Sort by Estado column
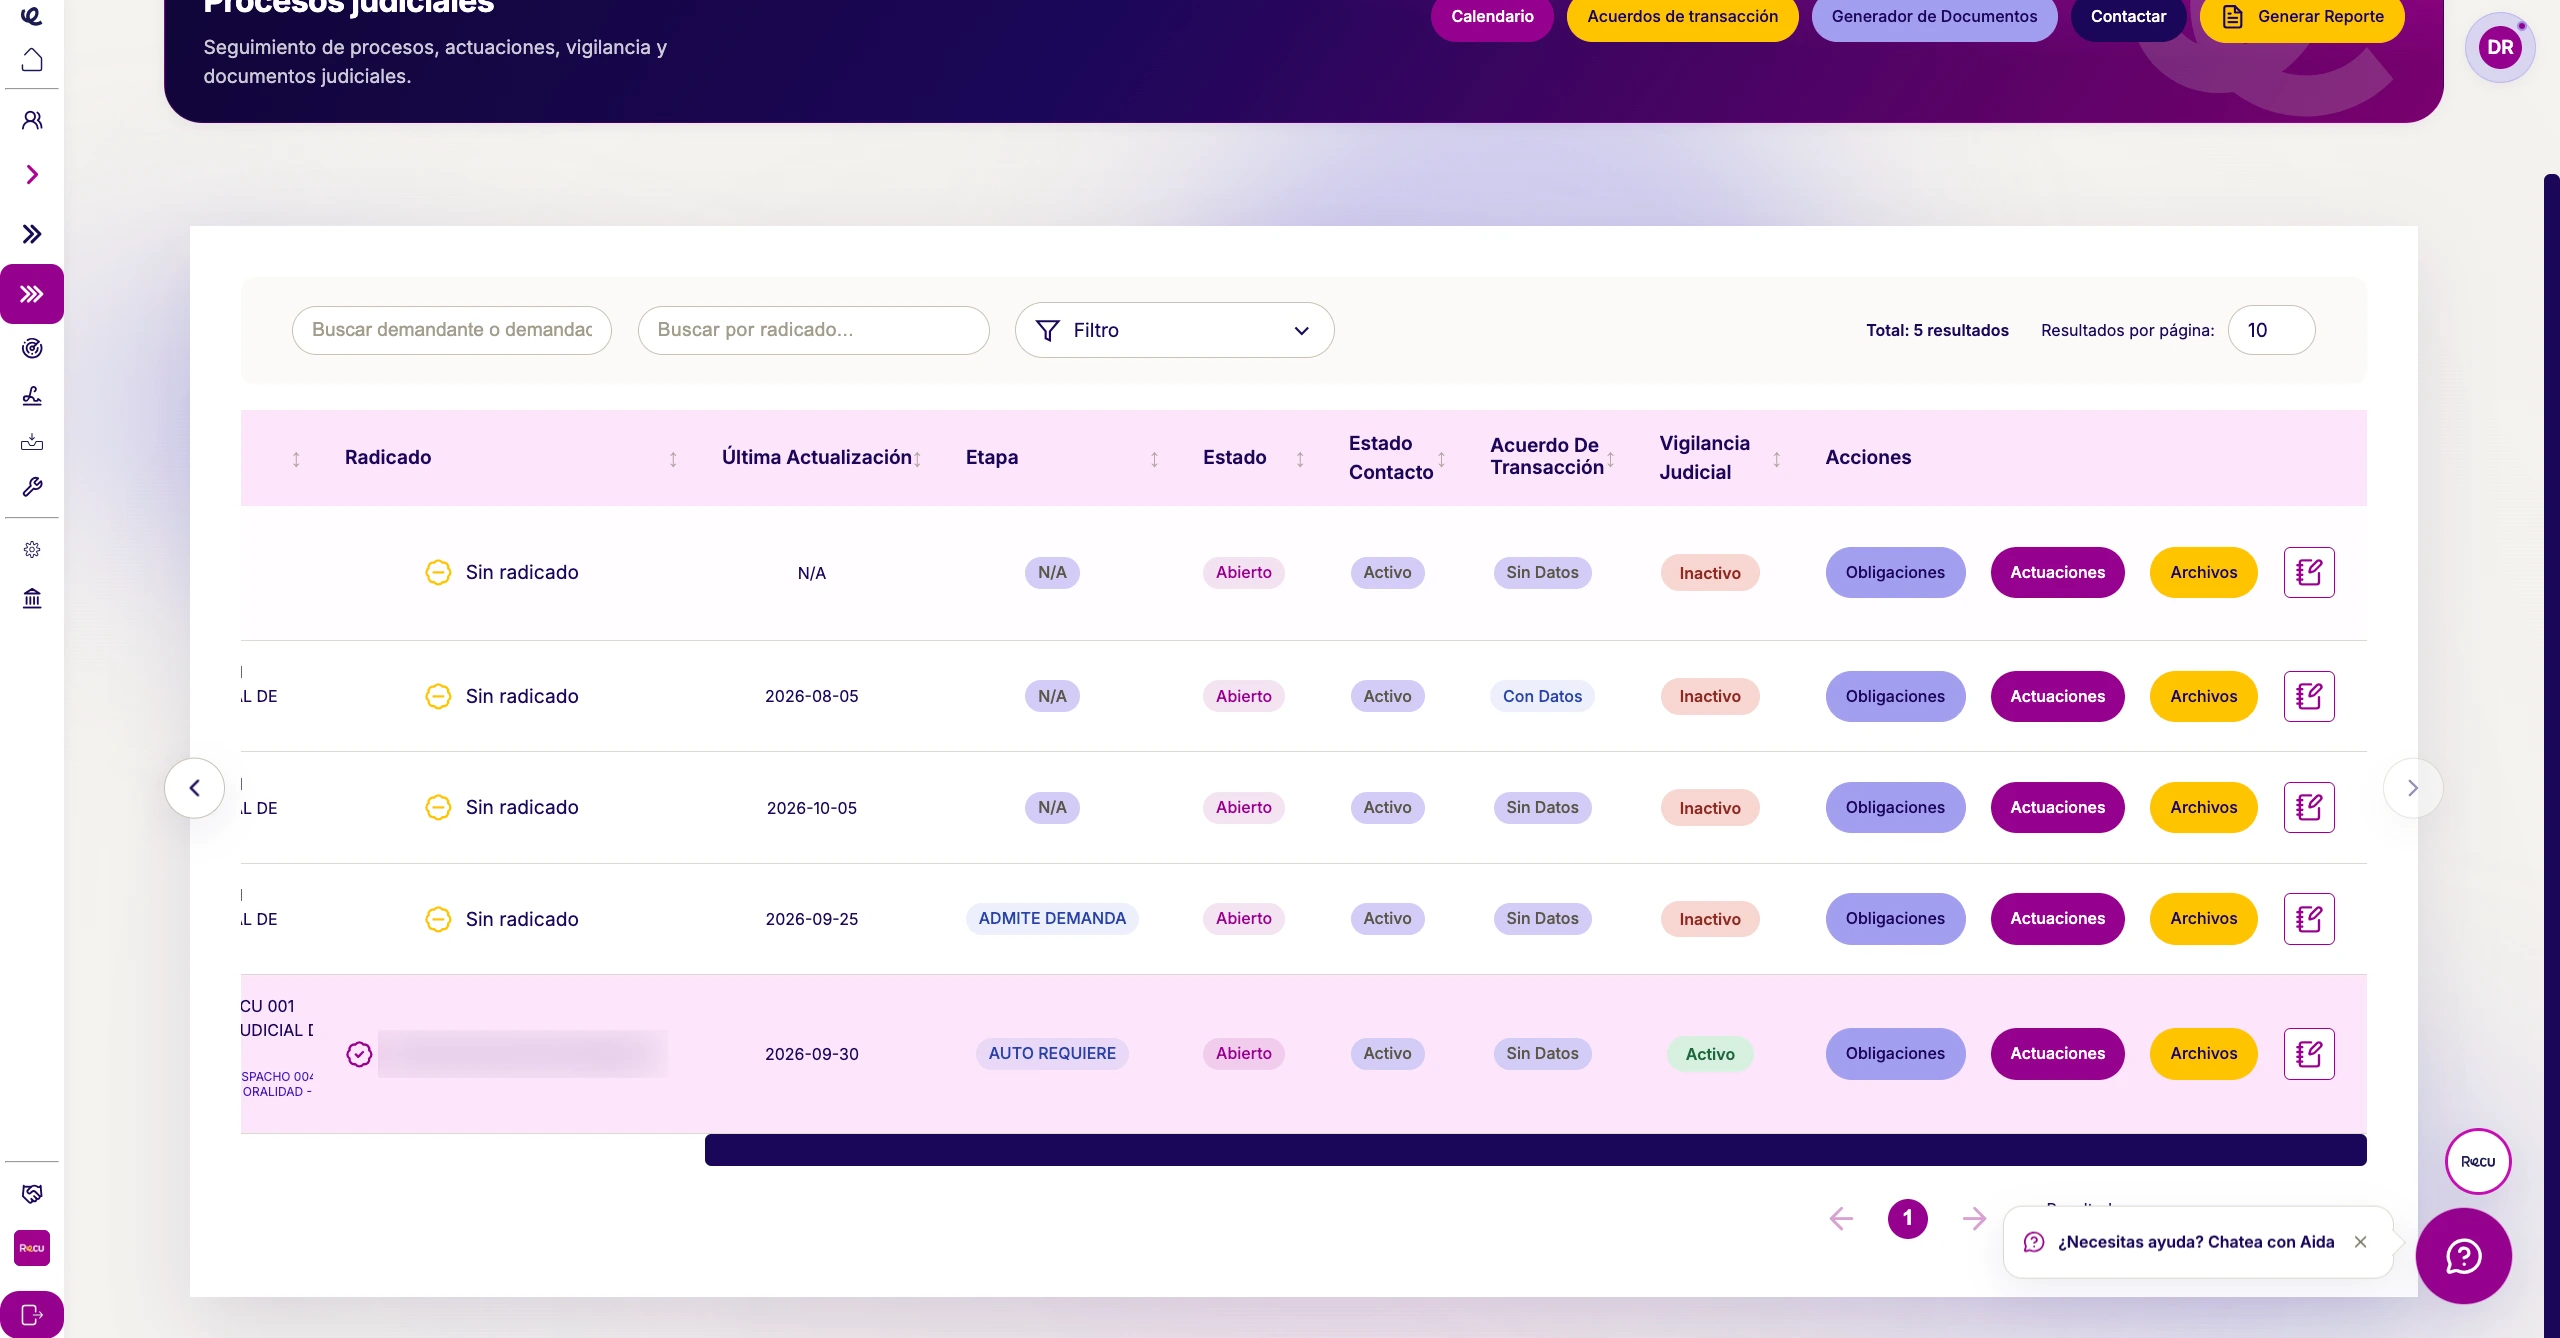2560x1338 pixels. pos(1300,459)
